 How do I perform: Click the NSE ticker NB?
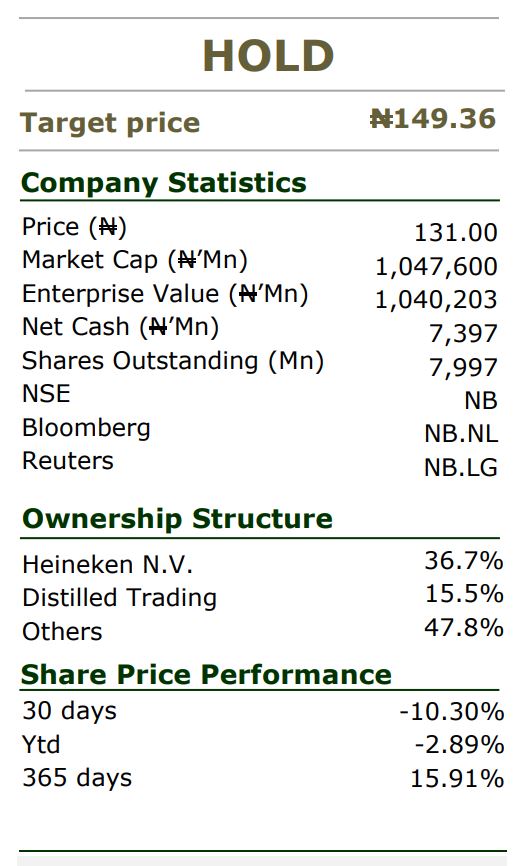[481, 400]
